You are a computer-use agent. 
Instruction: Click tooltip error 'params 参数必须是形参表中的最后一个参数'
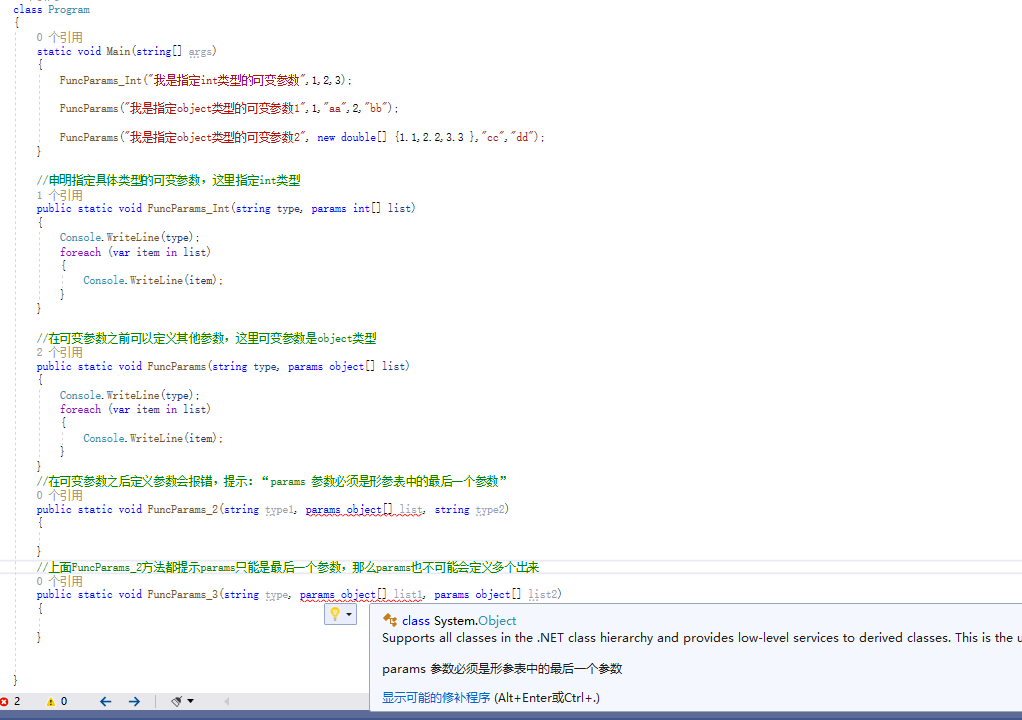tap(502, 669)
